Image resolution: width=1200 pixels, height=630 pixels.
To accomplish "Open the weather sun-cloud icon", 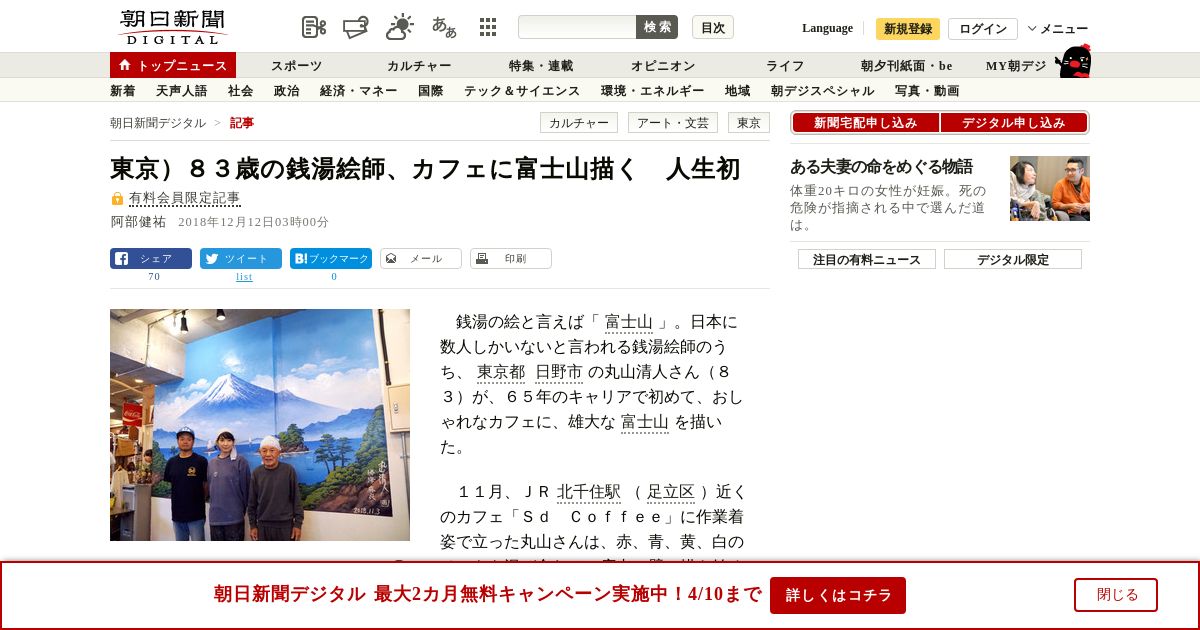I will pos(400,27).
